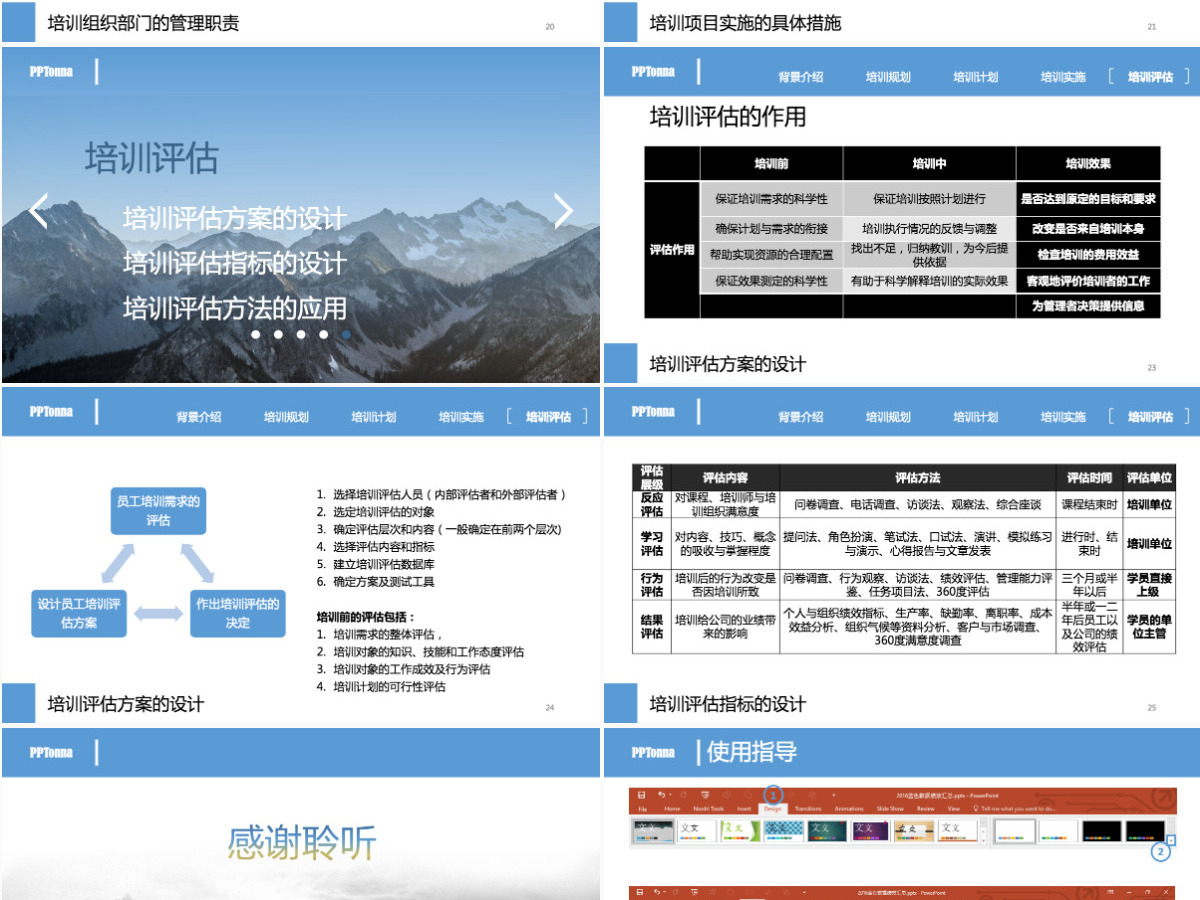This screenshot has width=1200, height=900.
Task: Select the tan ink-brush theme thumbnail
Action: pyautogui.click(x=914, y=830)
